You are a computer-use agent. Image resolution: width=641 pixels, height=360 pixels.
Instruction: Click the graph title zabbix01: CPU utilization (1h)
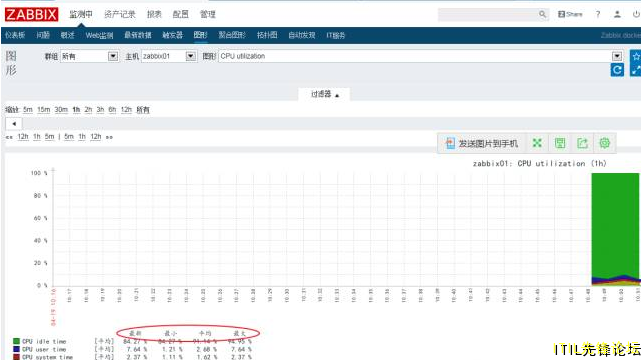(x=539, y=163)
